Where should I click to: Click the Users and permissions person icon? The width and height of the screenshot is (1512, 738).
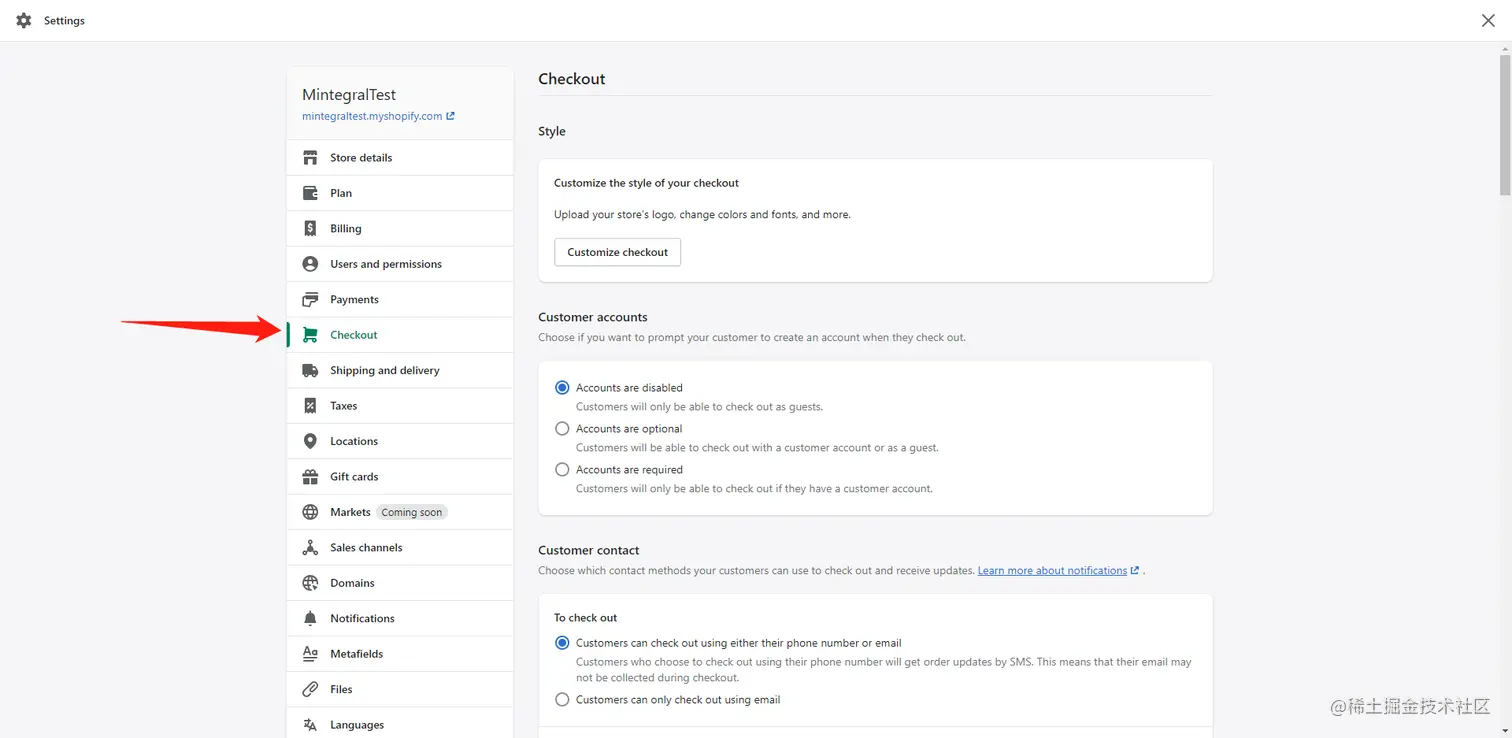coord(310,264)
